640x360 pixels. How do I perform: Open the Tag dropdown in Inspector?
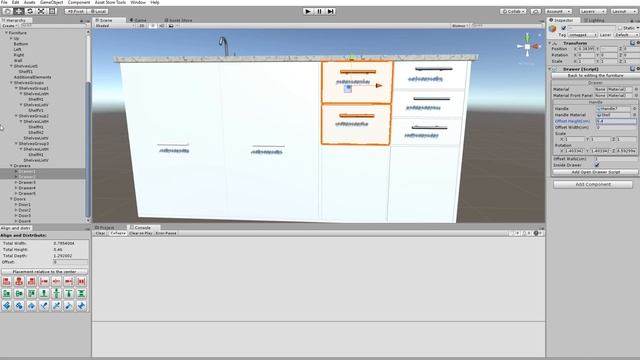(582, 35)
